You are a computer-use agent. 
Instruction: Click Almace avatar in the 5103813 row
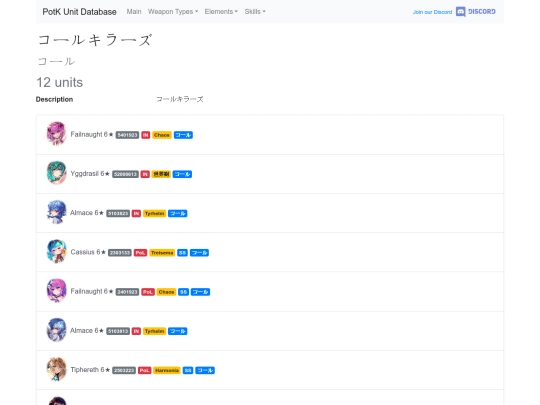coord(56,330)
